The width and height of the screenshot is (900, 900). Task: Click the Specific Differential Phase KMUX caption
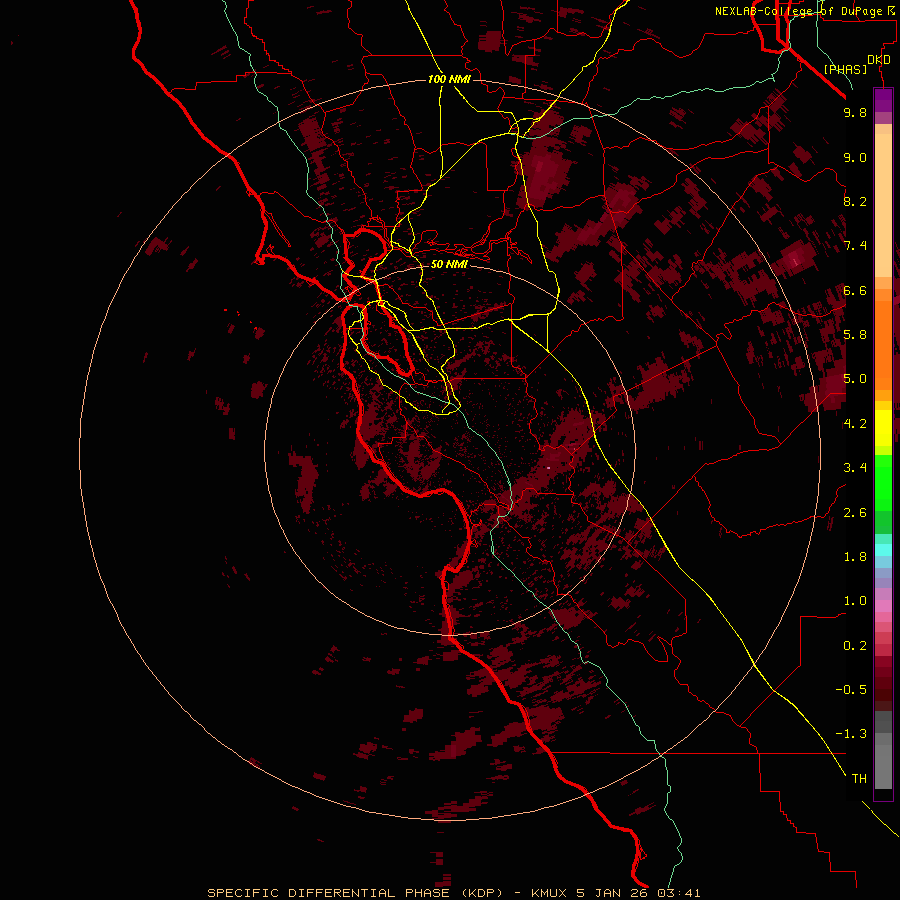click(x=453, y=893)
